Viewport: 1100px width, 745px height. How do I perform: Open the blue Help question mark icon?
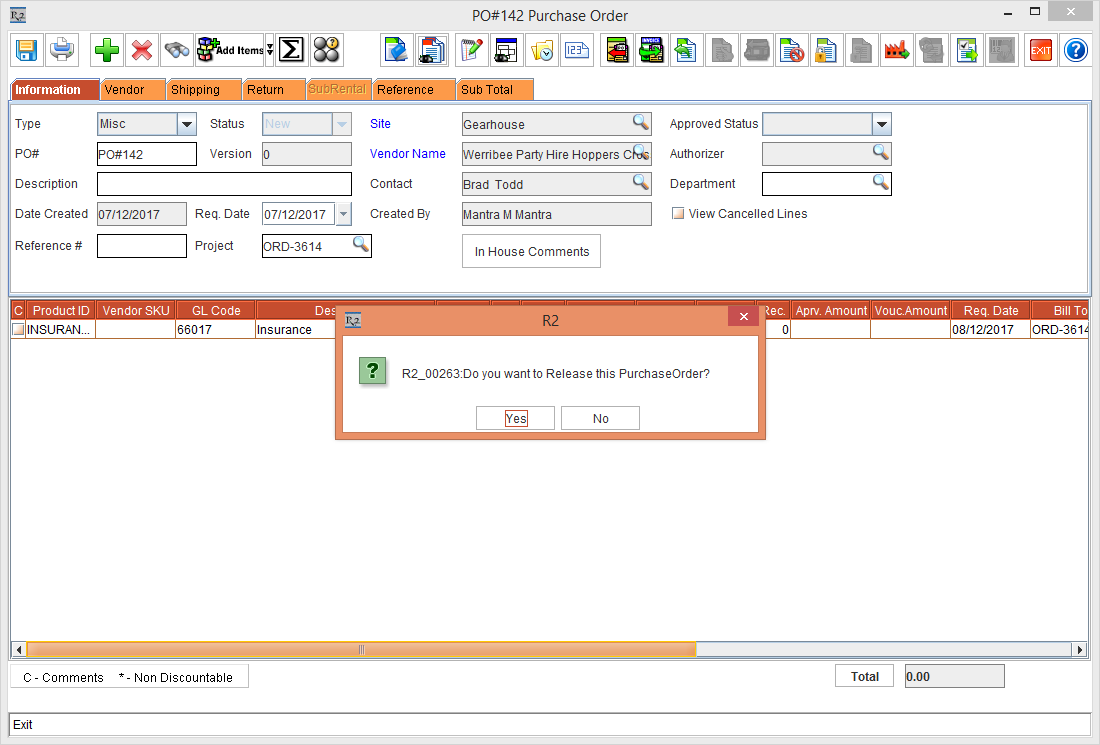1075,49
